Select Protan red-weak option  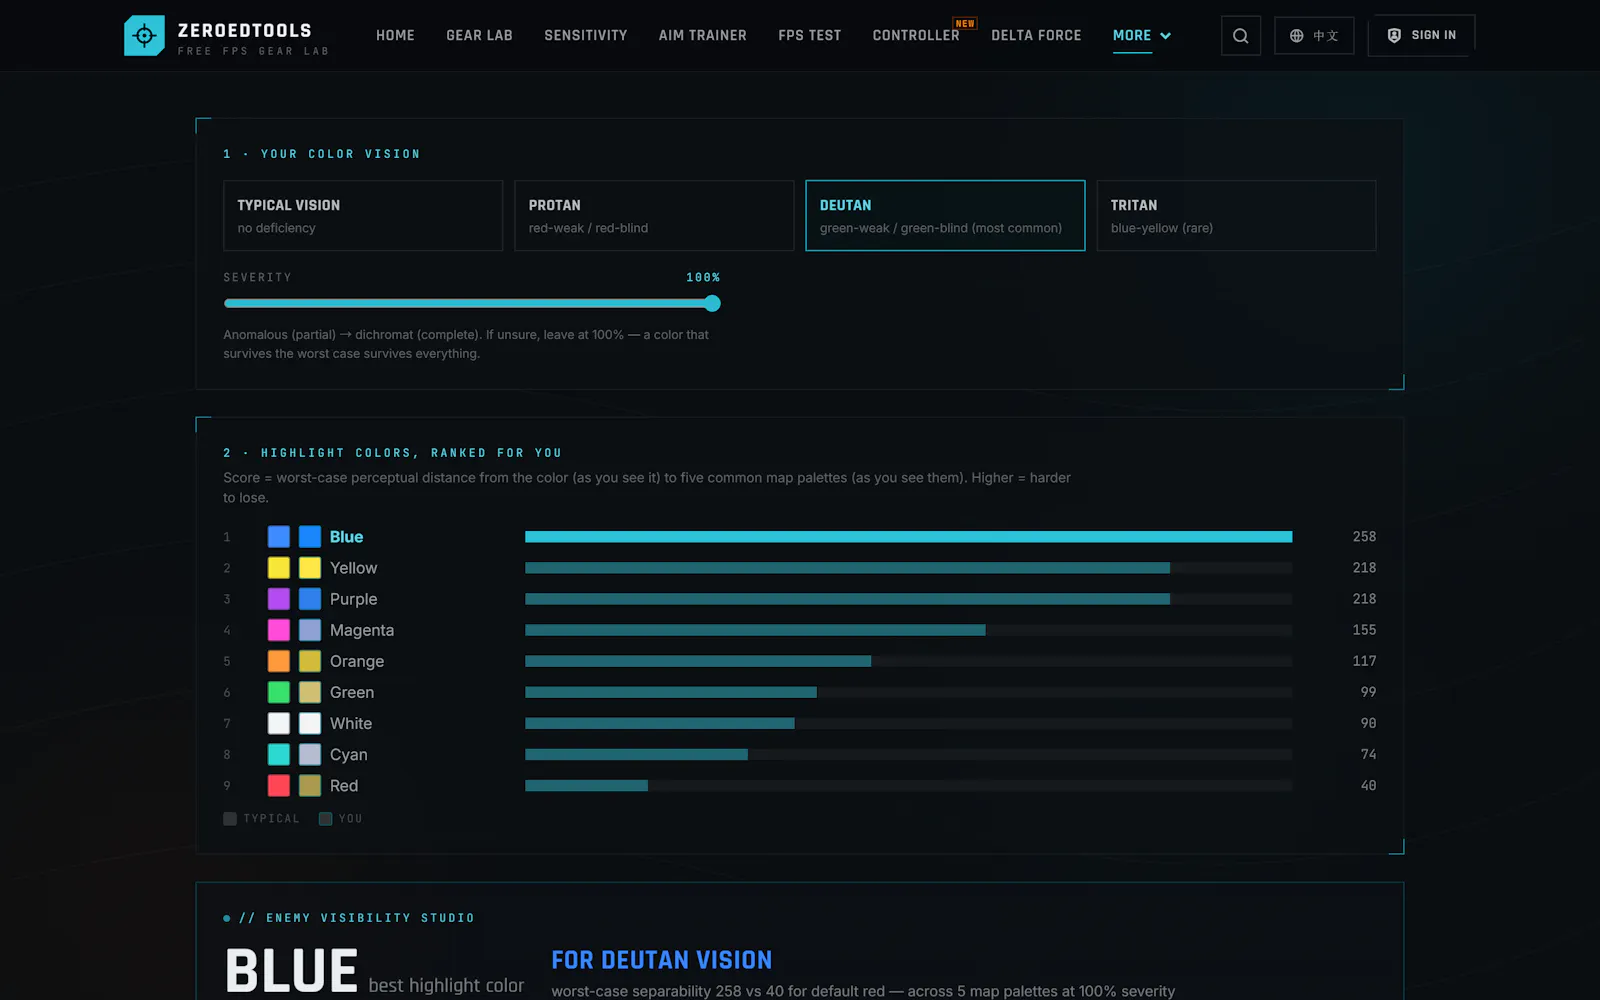(x=654, y=215)
